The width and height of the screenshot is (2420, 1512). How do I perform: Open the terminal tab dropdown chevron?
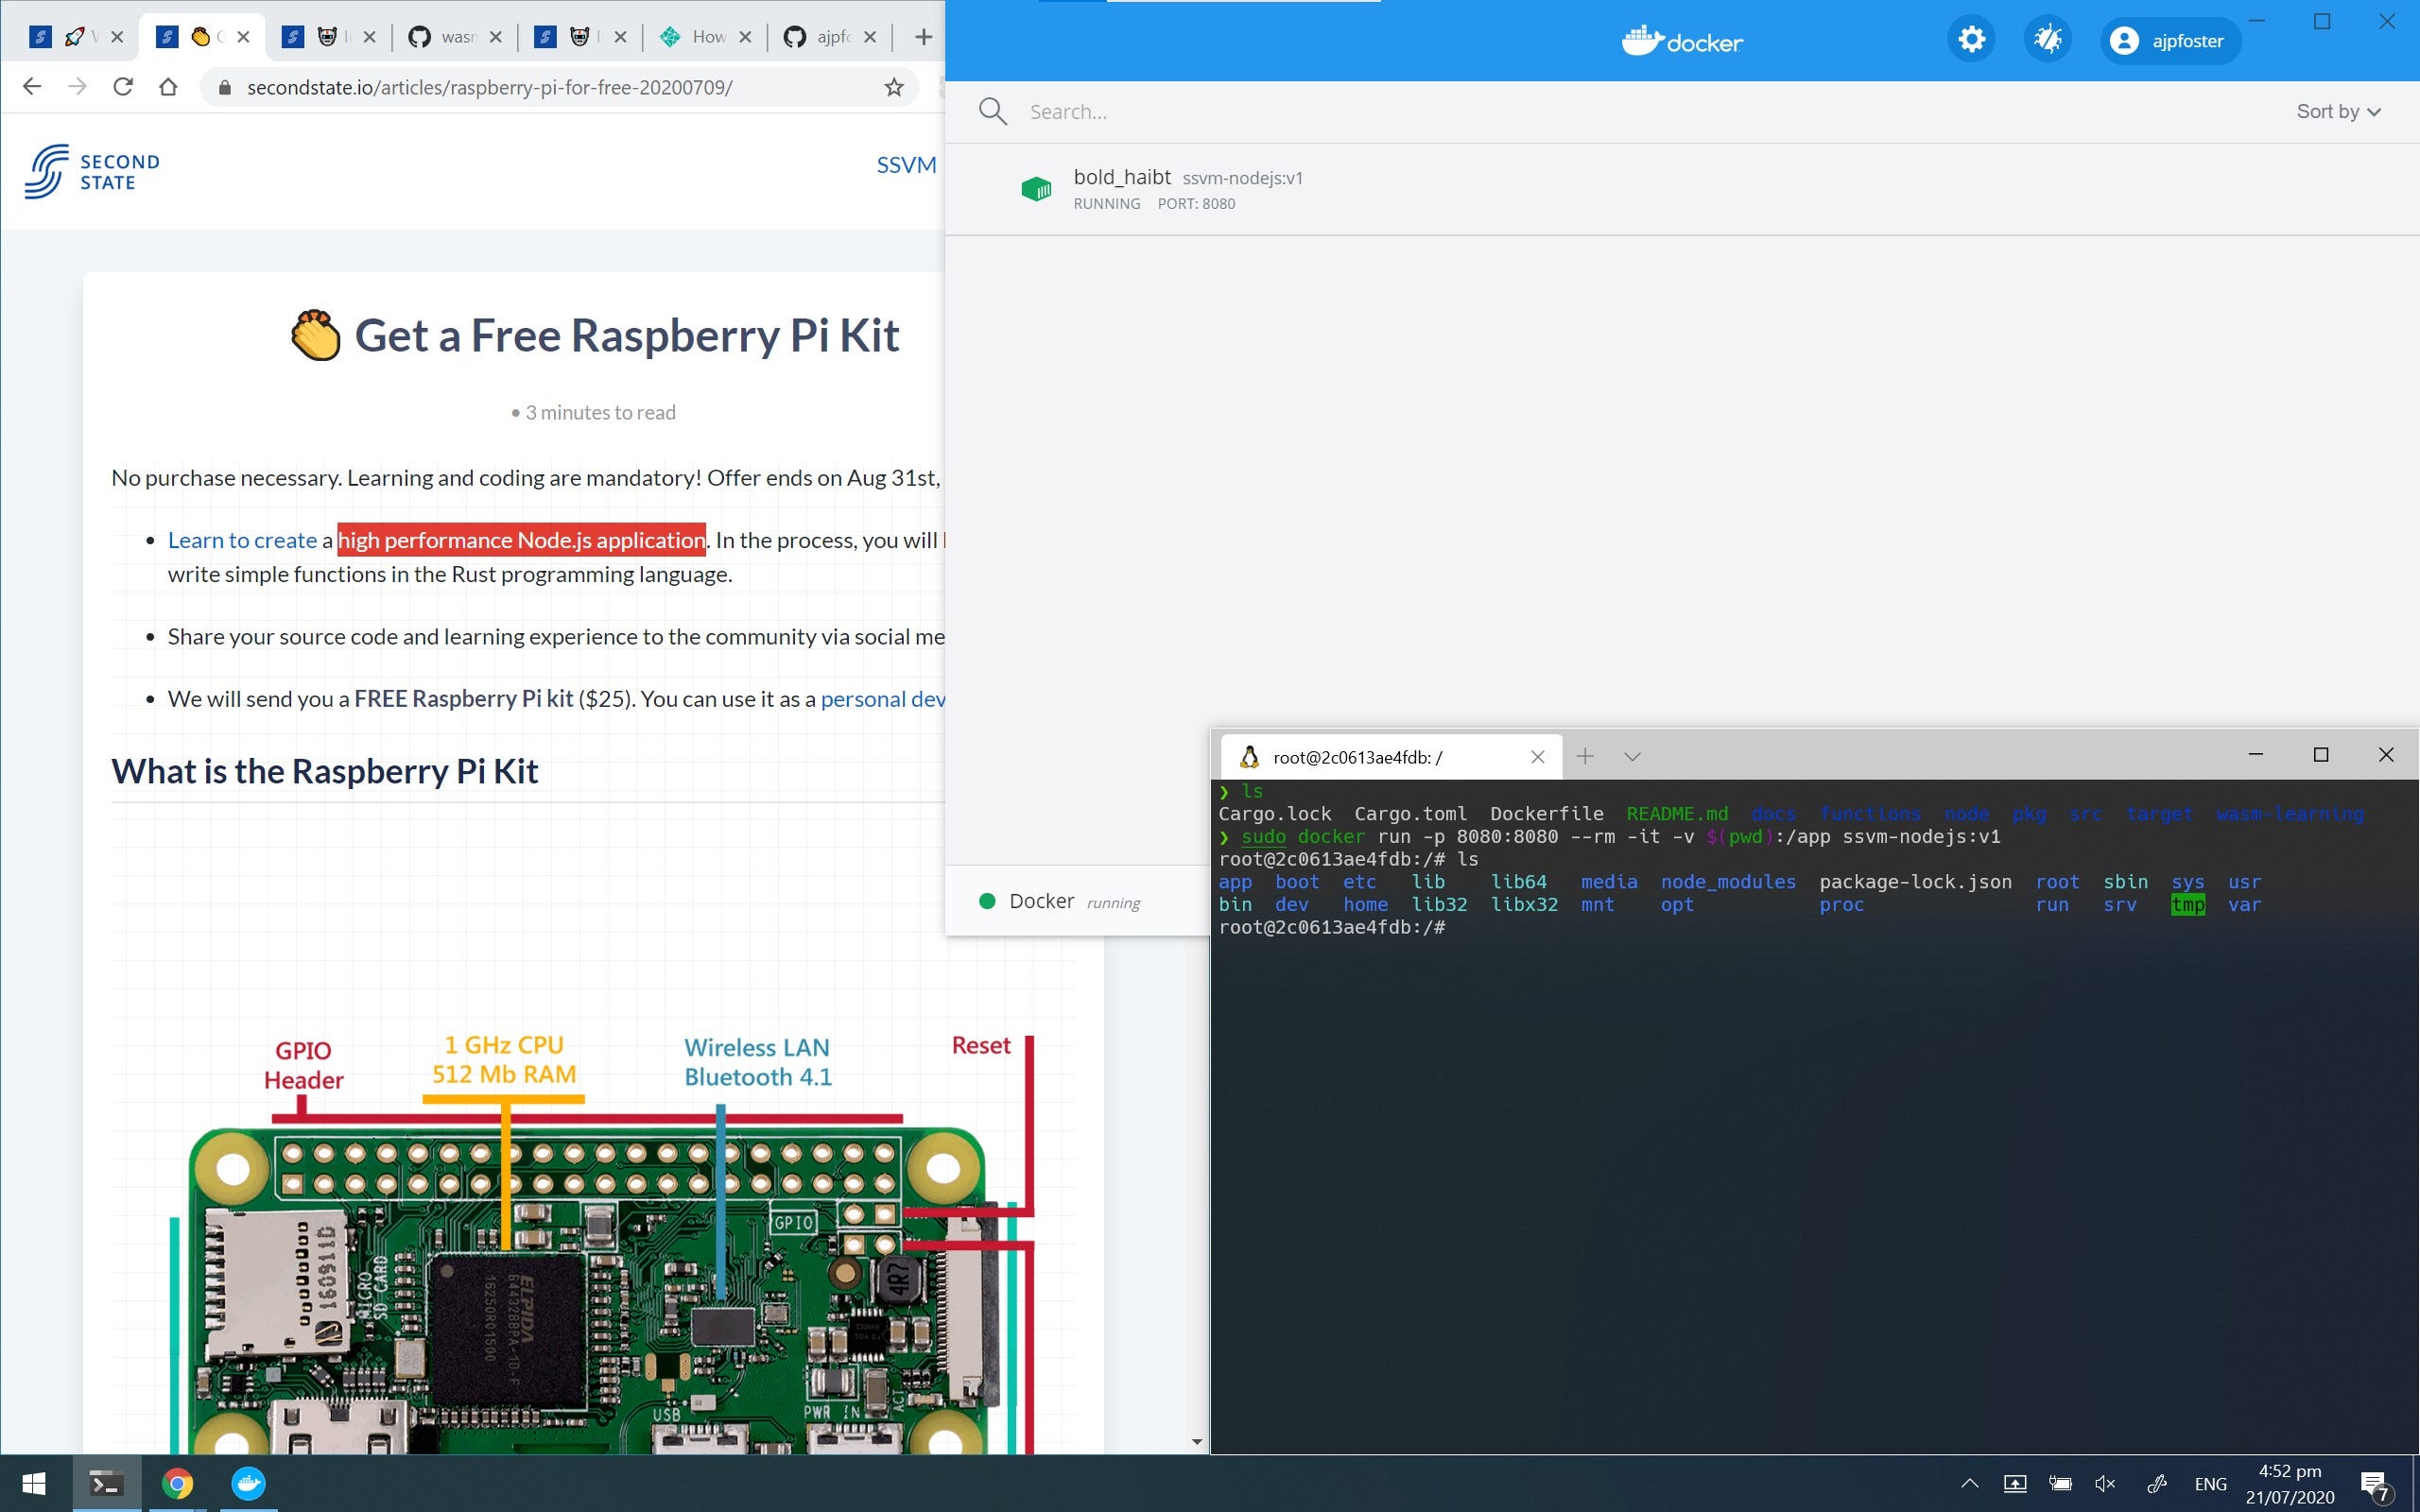tap(1632, 756)
